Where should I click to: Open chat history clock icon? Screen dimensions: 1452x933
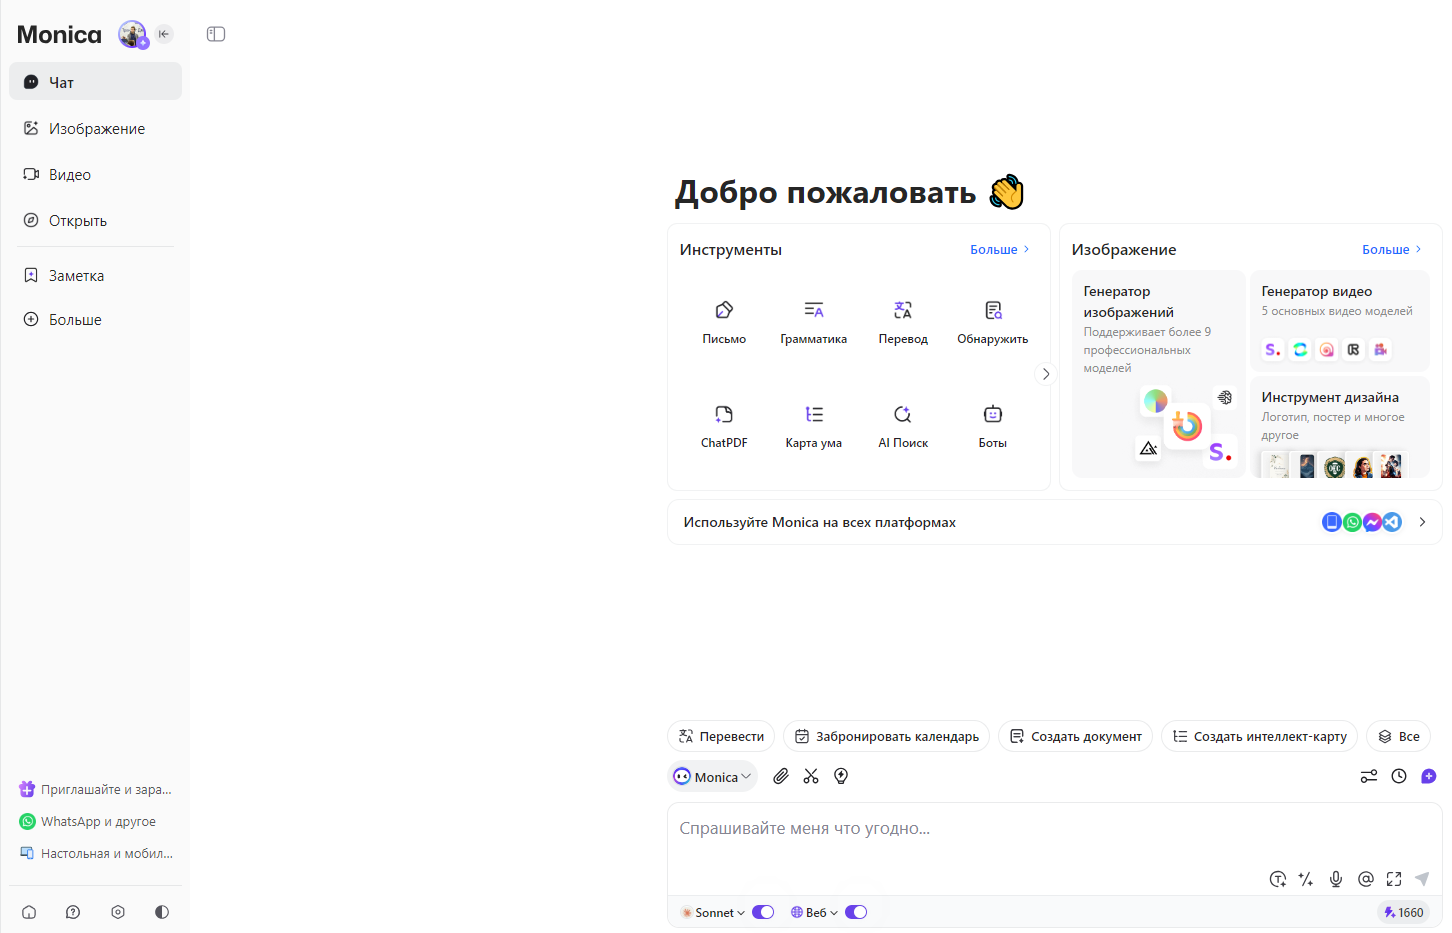(x=1399, y=776)
